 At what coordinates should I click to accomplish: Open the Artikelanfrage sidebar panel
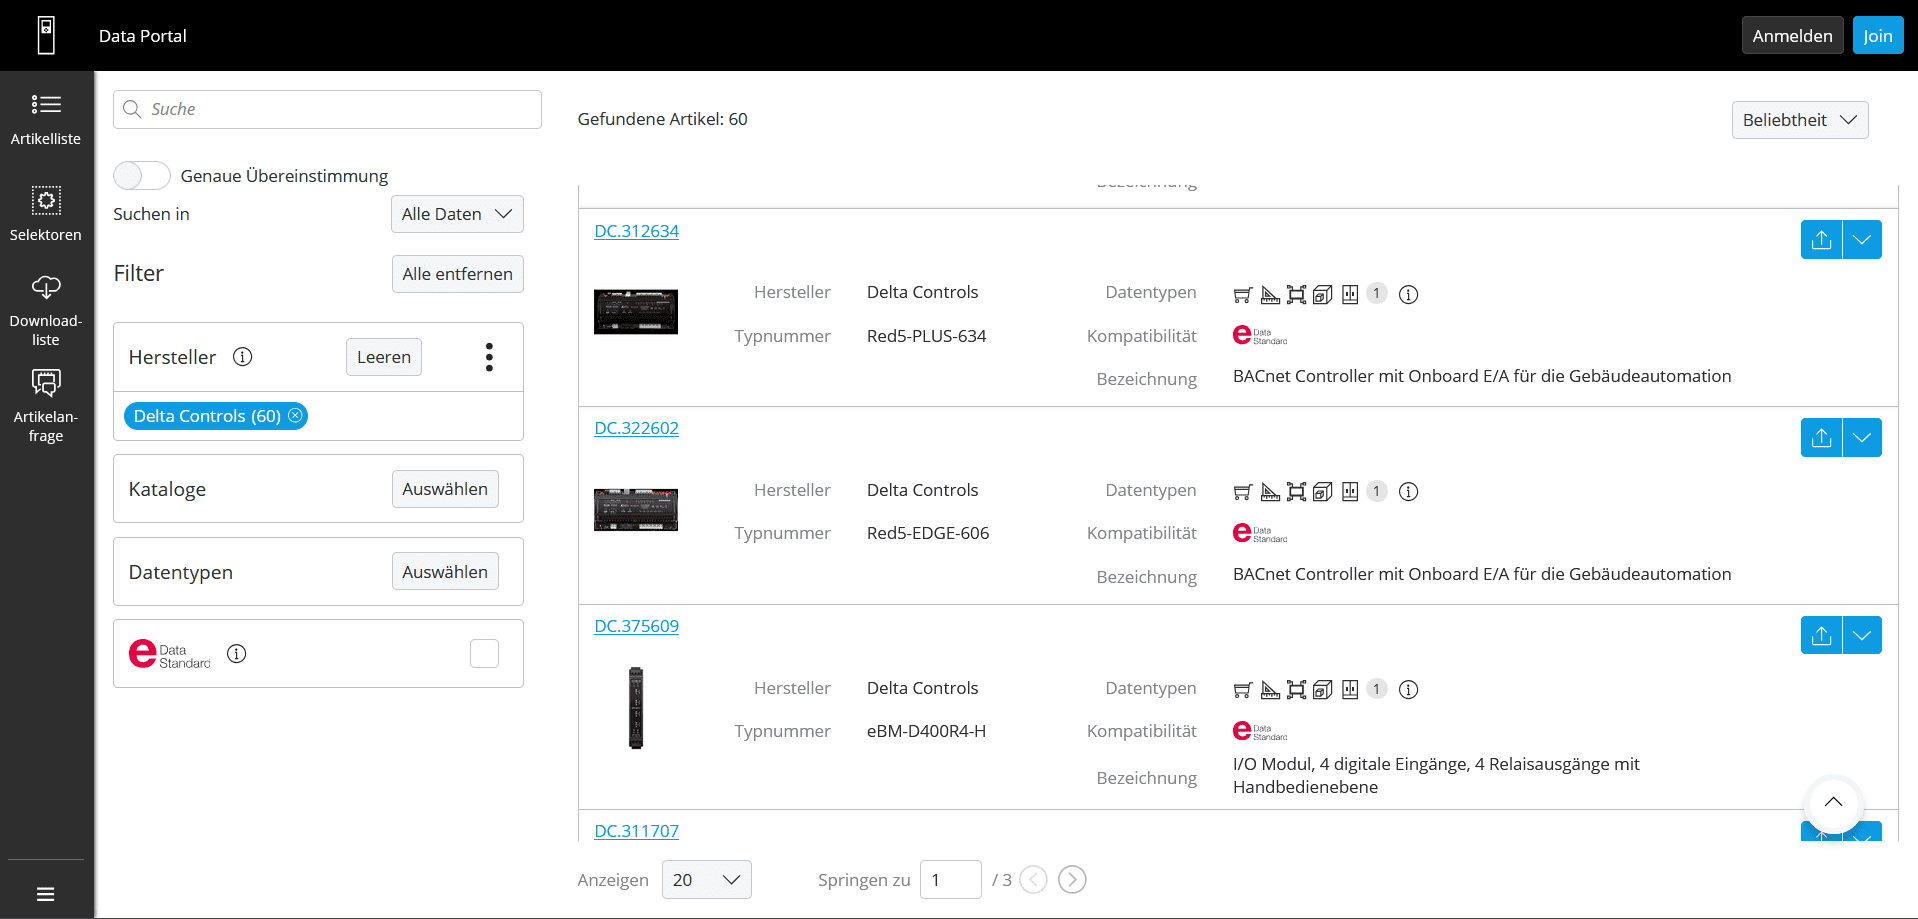coord(46,403)
